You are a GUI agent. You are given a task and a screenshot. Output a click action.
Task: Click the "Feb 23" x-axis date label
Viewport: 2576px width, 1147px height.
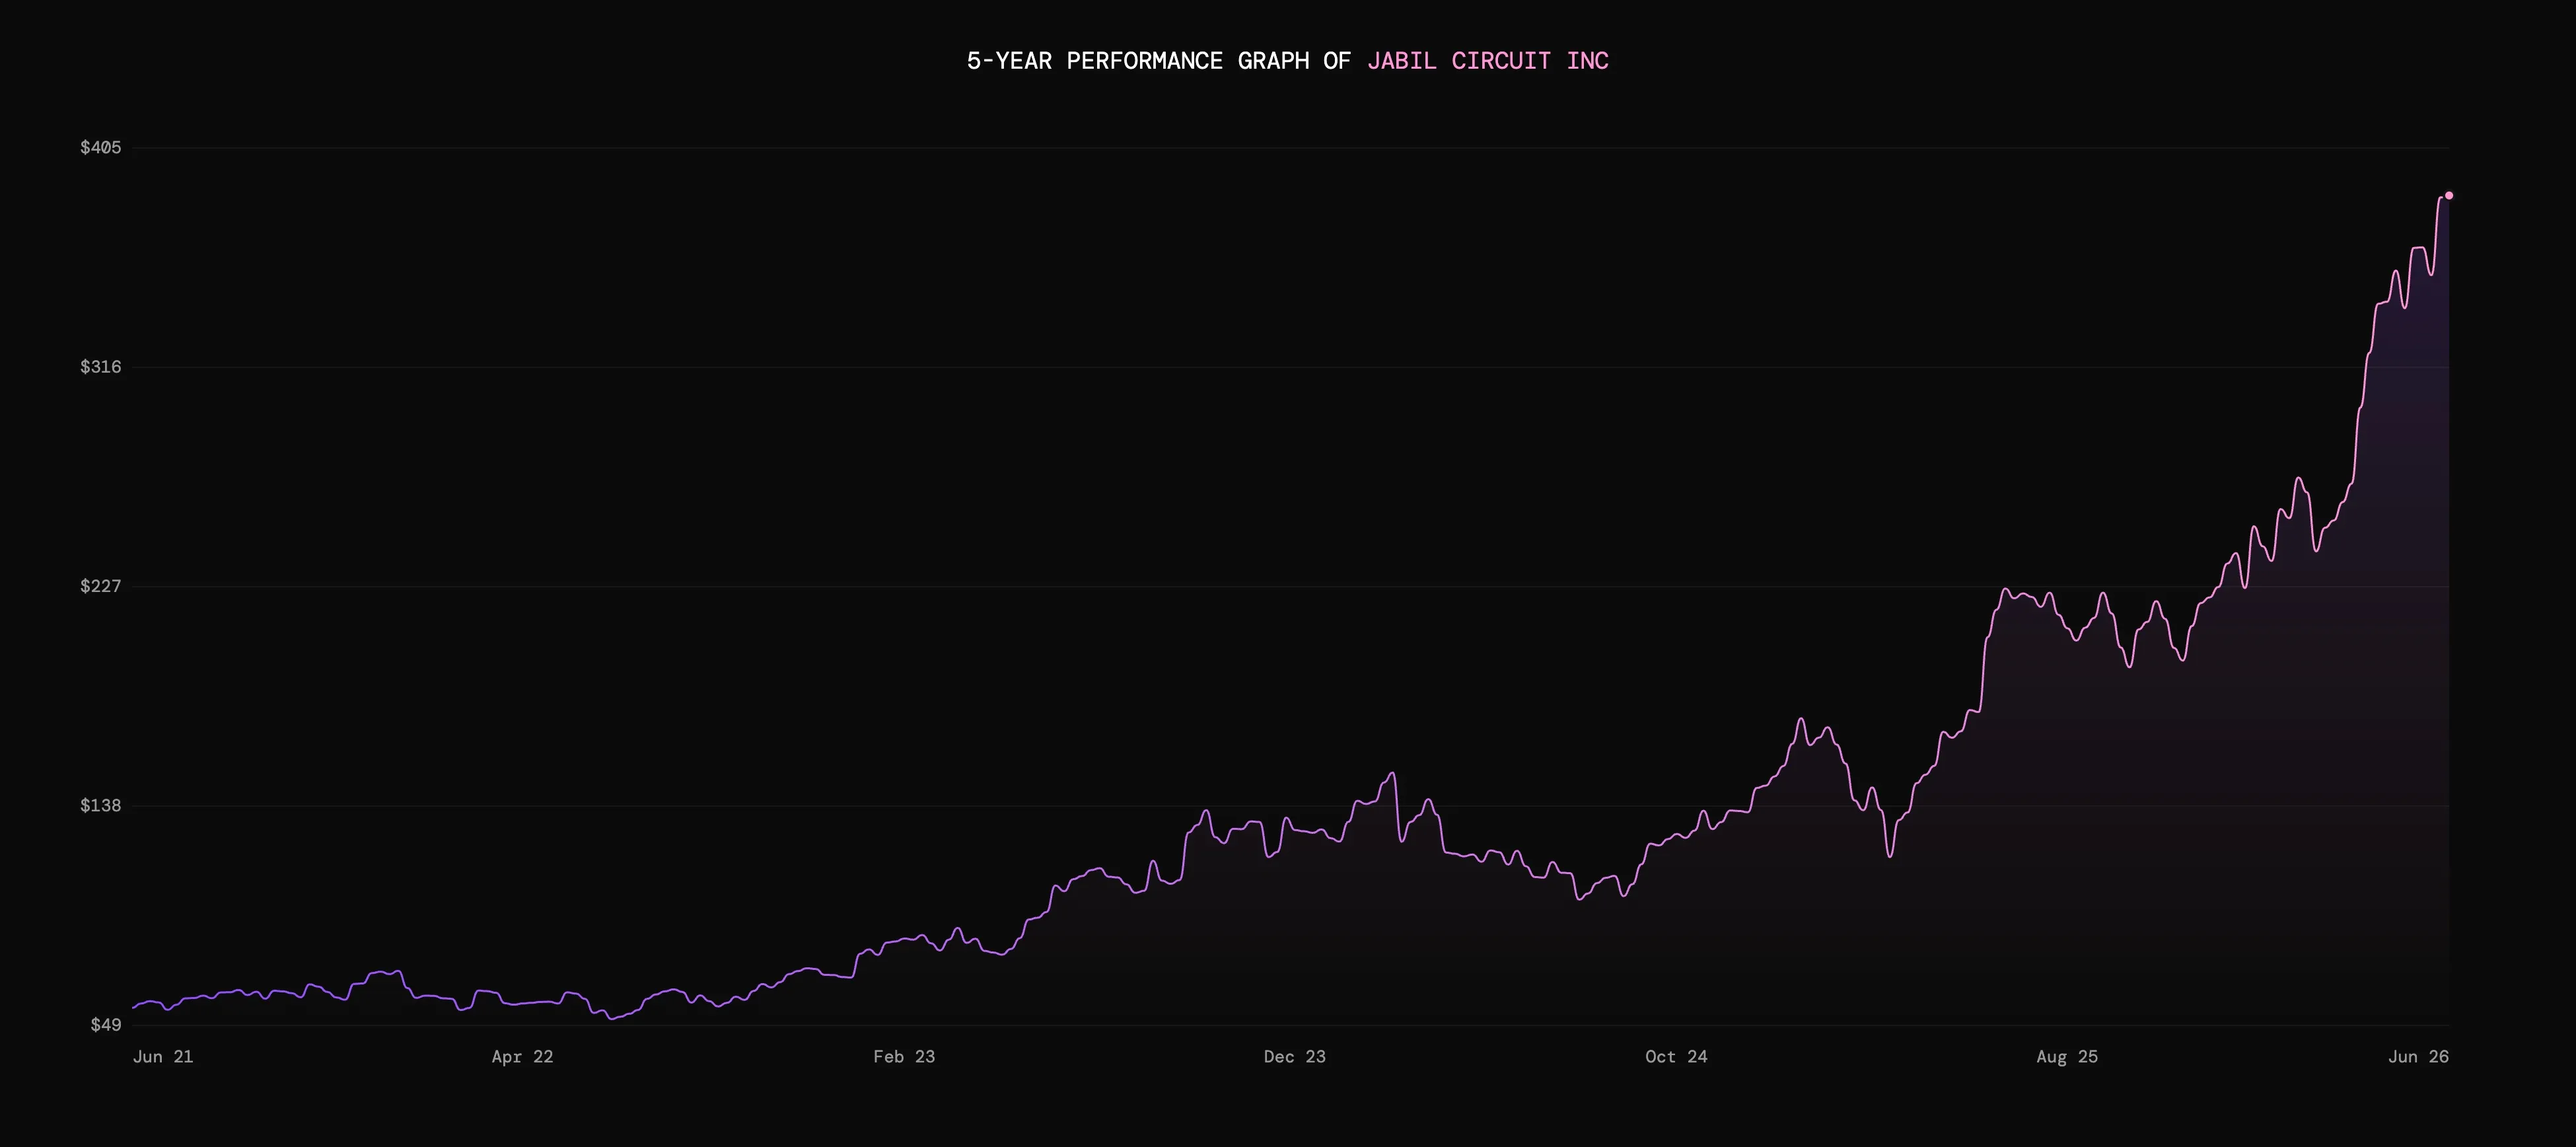(x=904, y=1057)
